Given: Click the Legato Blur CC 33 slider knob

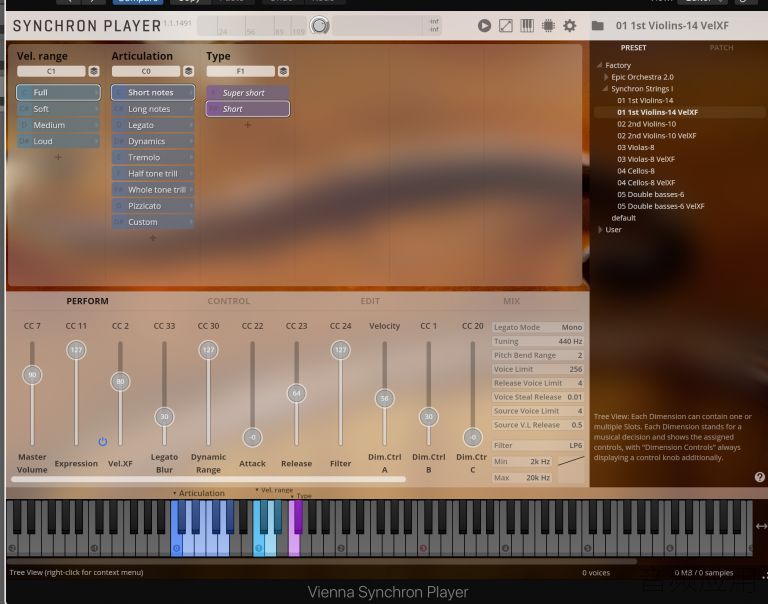Looking at the screenshot, I should coord(164,417).
